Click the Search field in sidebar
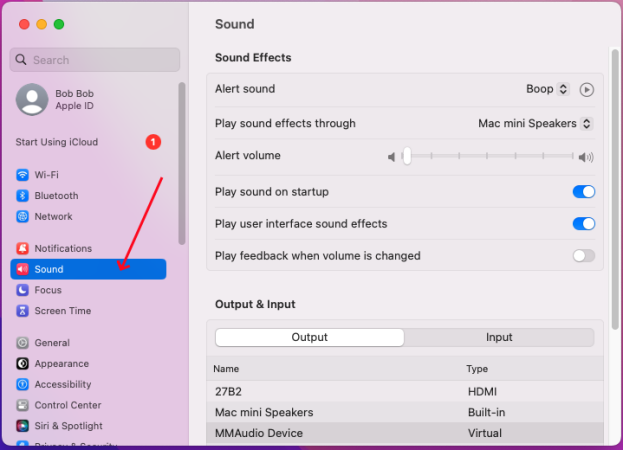Image resolution: width=623 pixels, height=450 pixels. tap(95, 60)
